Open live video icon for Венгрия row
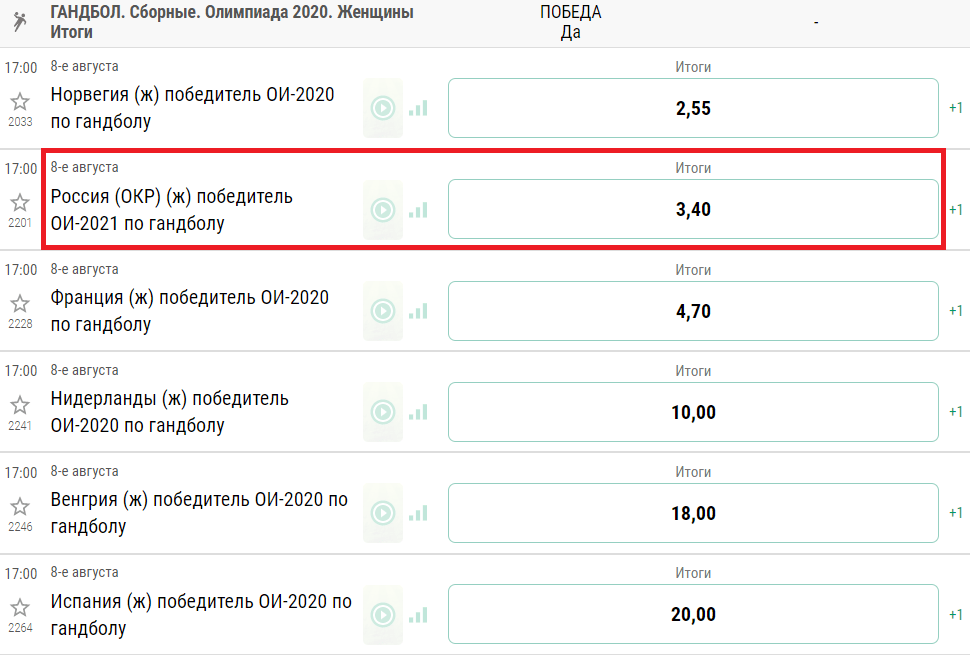This screenshot has width=970, height=655. tap(383, 513)
